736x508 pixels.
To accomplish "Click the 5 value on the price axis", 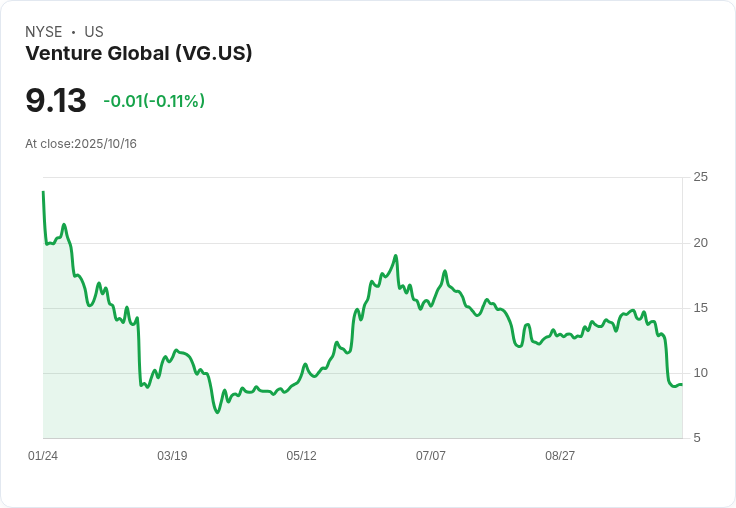I will point(697,438).
